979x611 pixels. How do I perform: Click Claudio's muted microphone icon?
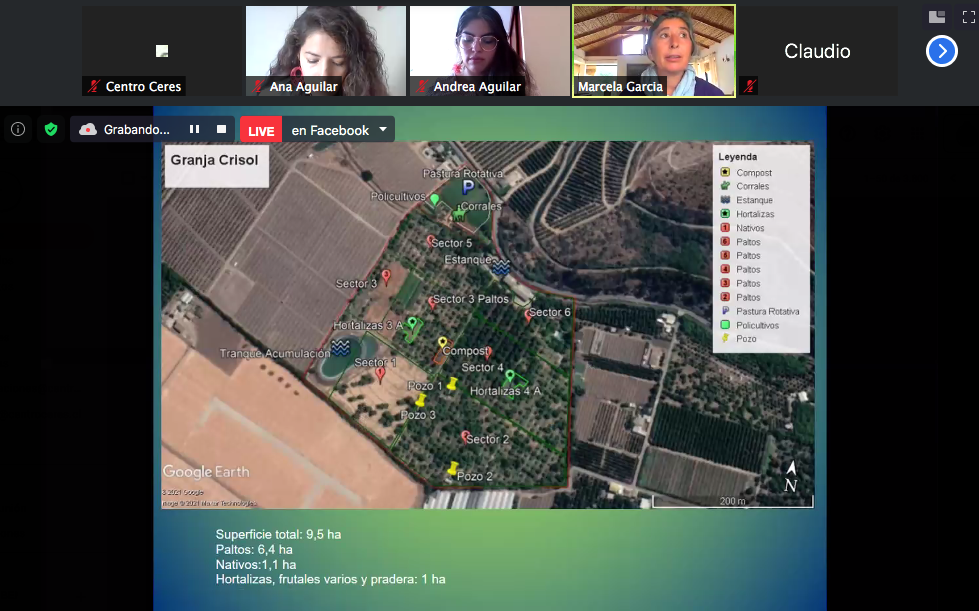[x=749, y=86]
